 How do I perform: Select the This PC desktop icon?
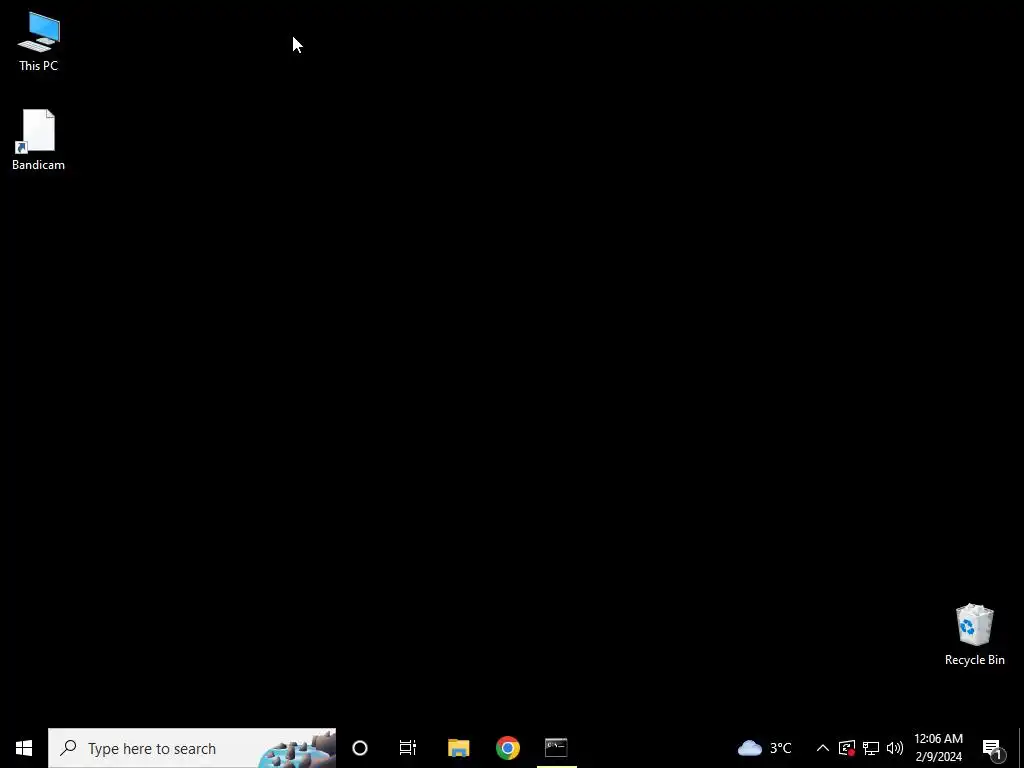coord(39,42)
